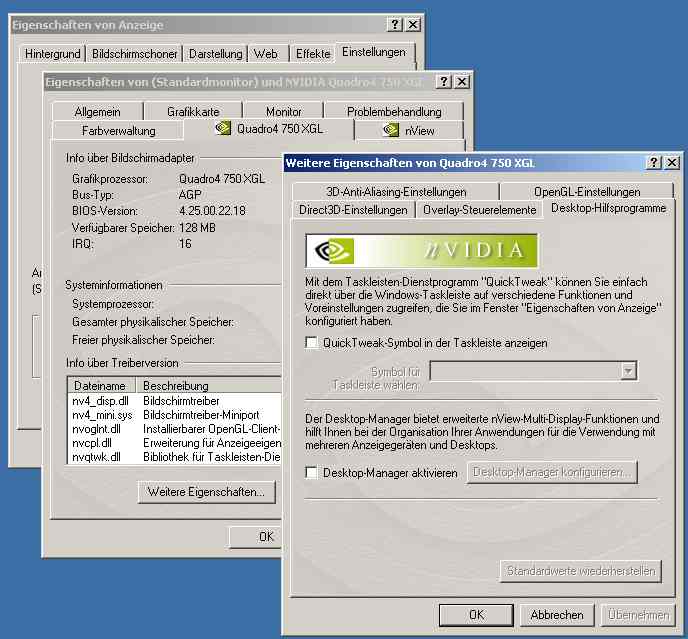
Task: Select the Problembehandlung tab
Action: click(394, 111)
